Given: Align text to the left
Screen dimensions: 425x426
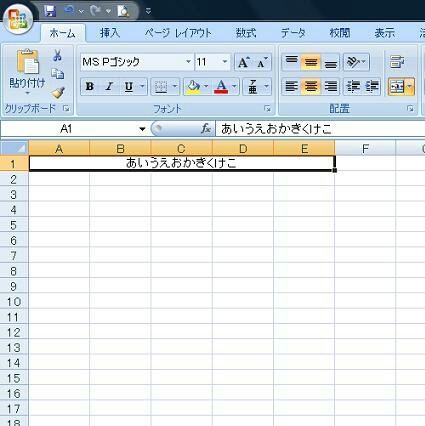Looking at the screenshot, I should [x=291, y=87].
